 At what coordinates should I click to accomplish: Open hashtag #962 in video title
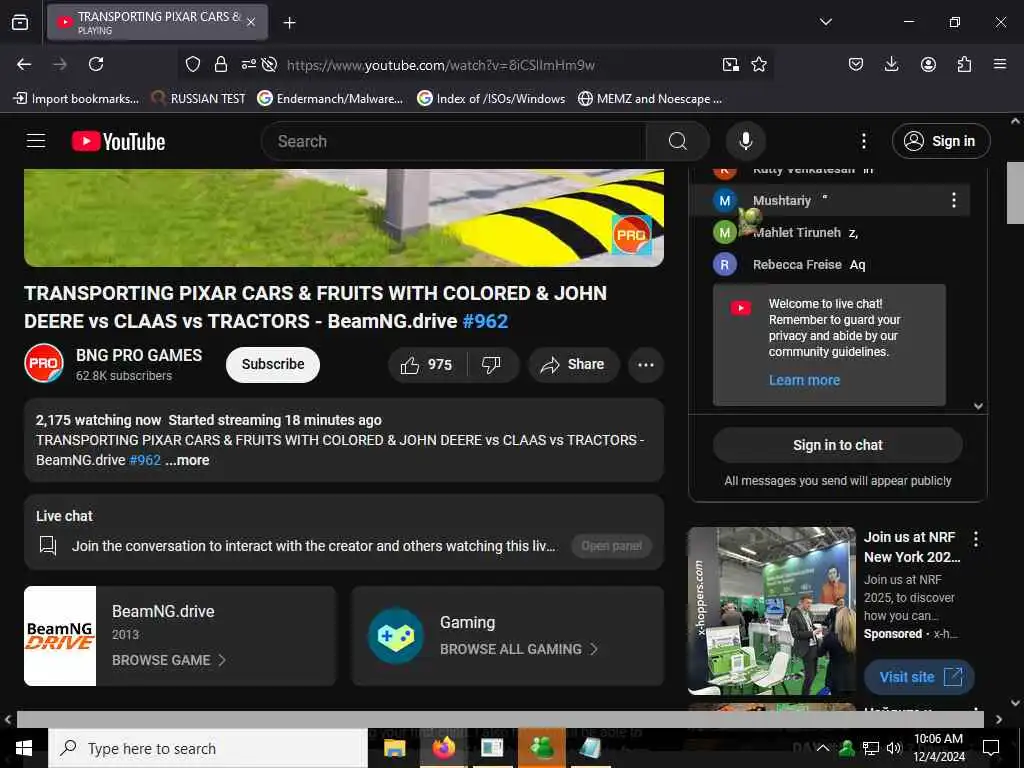[485, 321]
